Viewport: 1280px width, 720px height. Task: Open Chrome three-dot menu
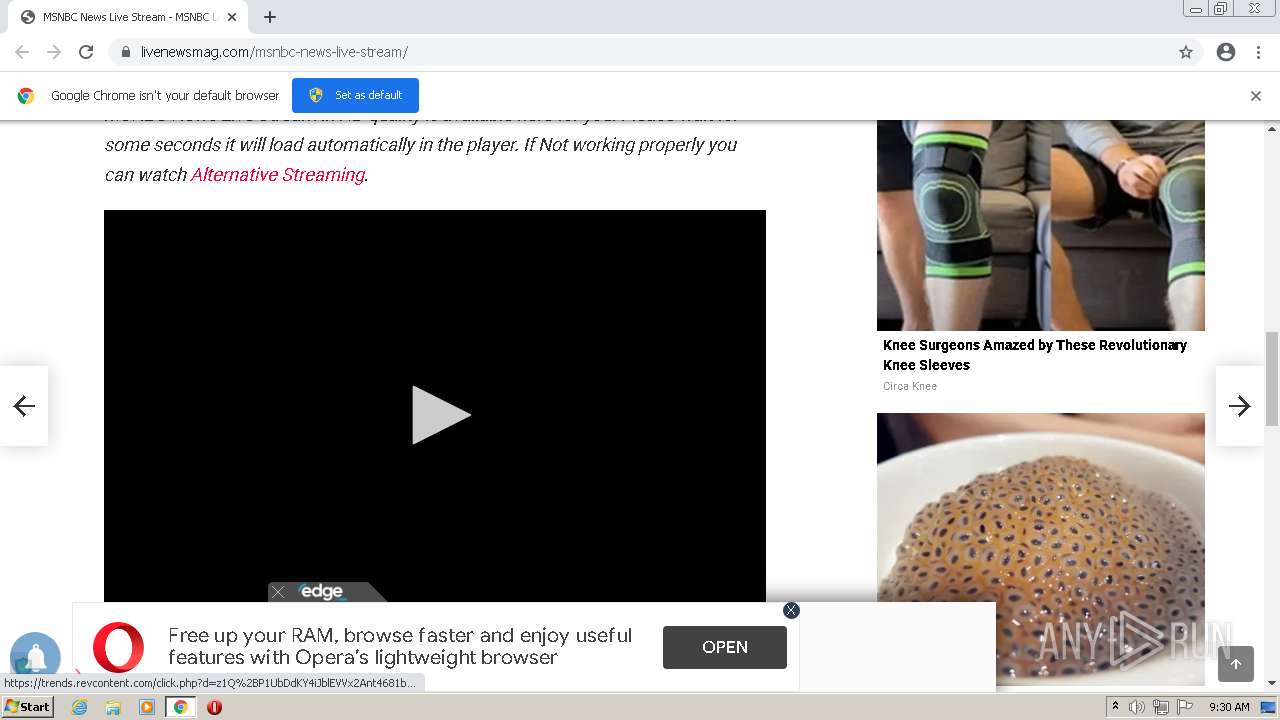1258,52
